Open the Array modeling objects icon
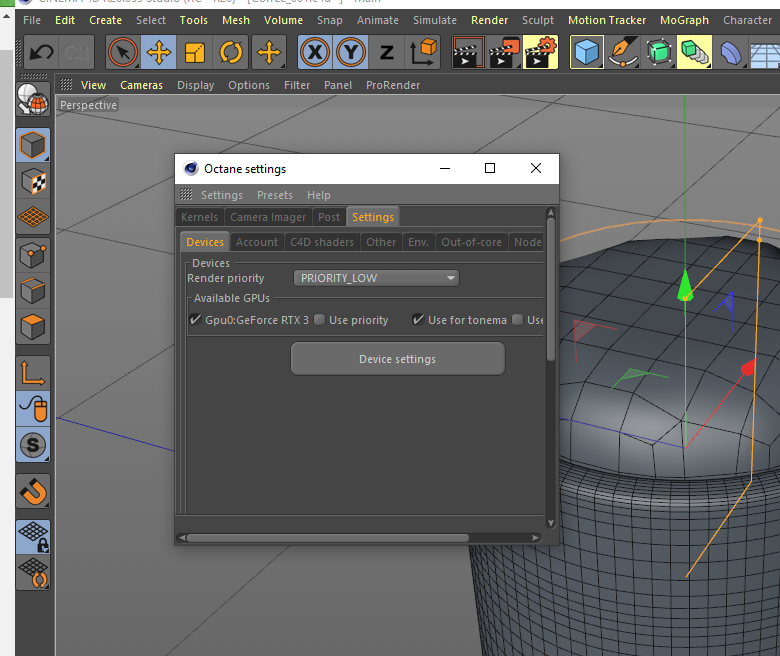The height and width of the screenshot is (656, 780). (694, 52)
